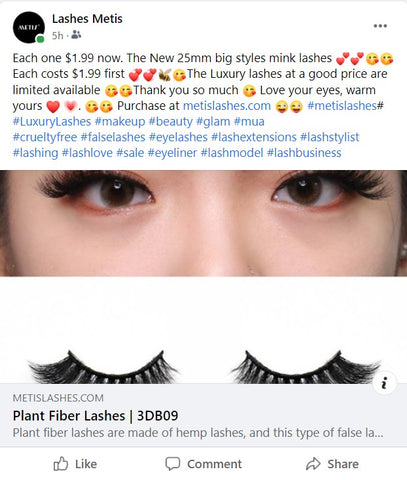Open Plant Fiber Lashes | 3DB09 title
407x480 pixels.
(95, 416)
